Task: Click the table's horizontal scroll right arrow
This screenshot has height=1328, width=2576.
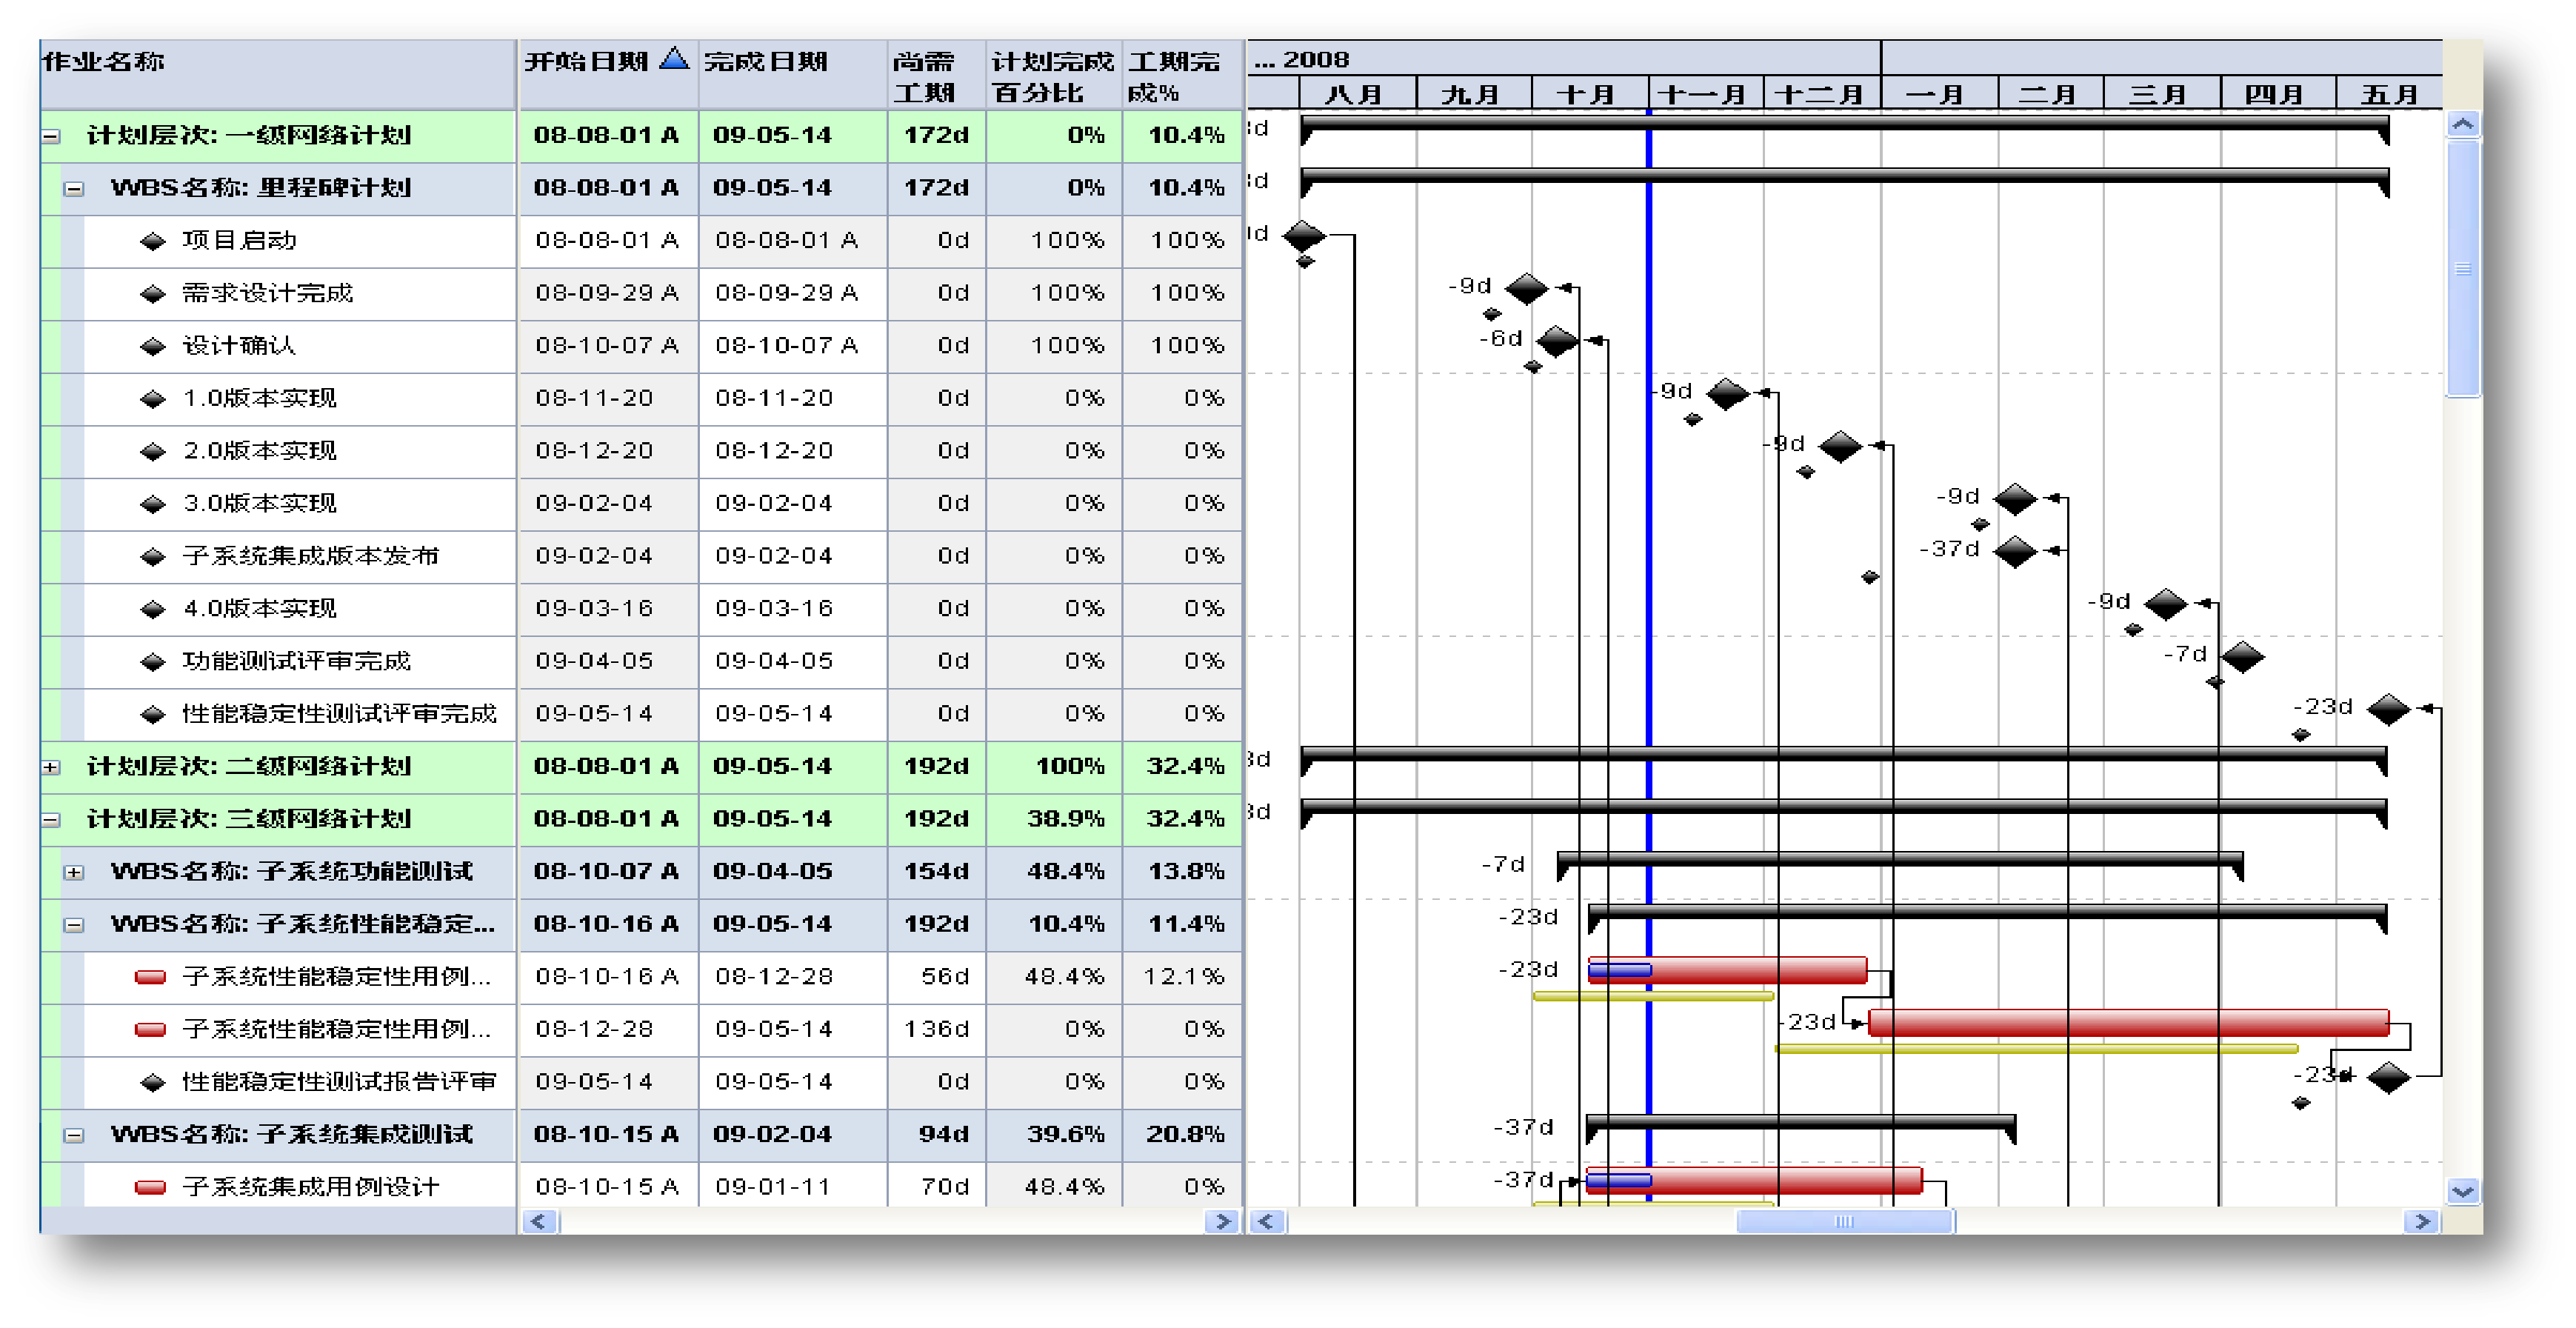Action: pos(1222,1222)
